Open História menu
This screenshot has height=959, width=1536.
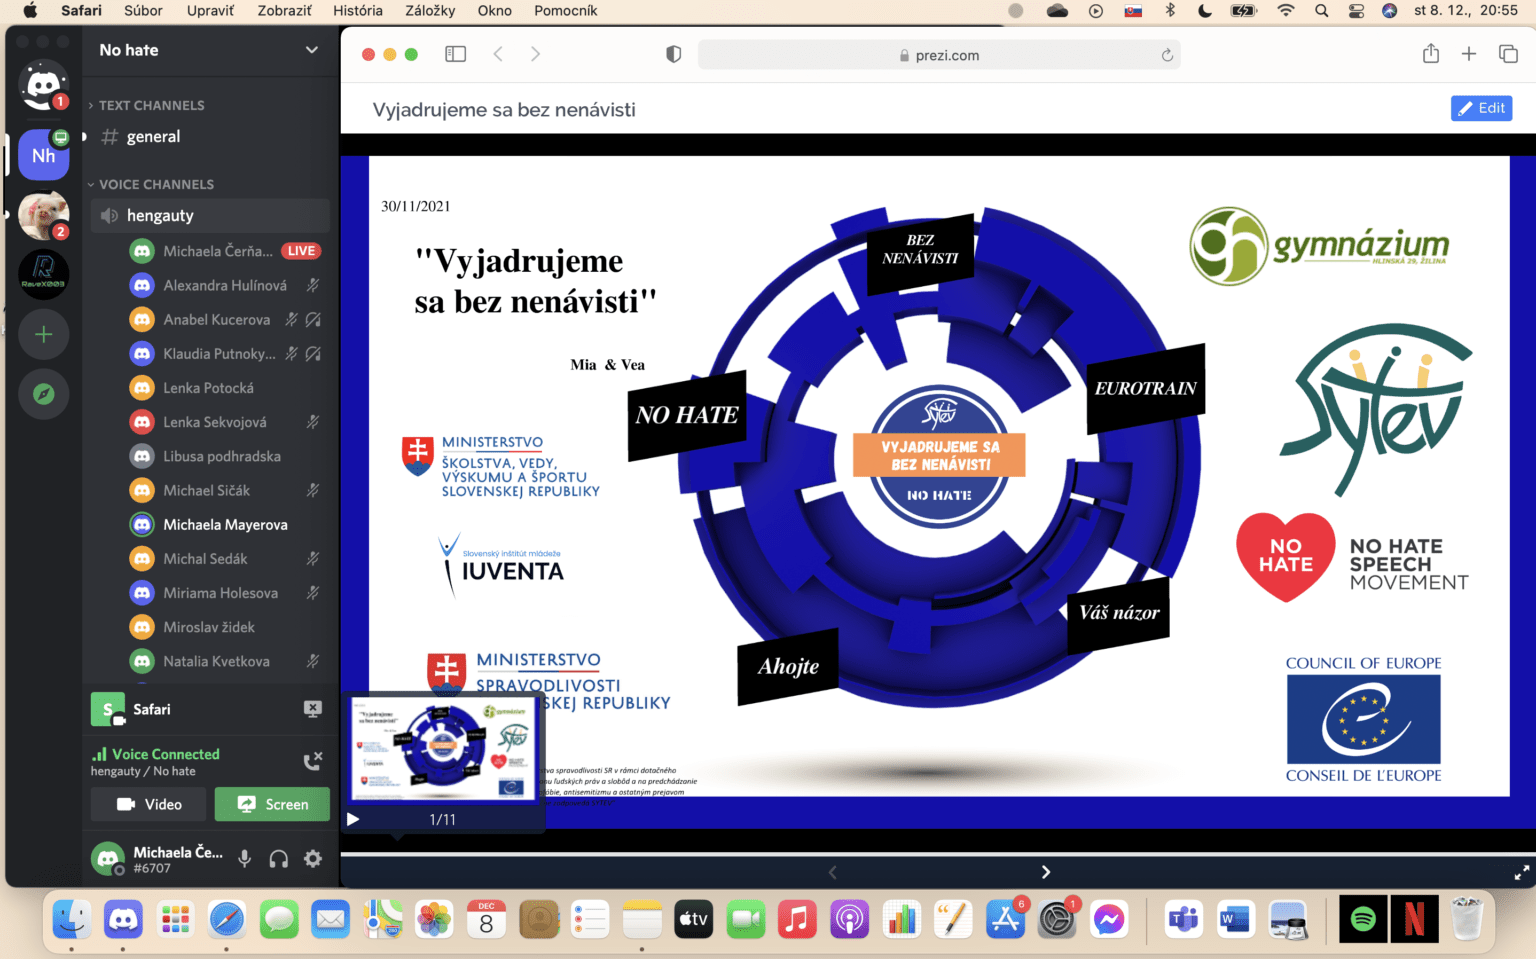(358, 10)
